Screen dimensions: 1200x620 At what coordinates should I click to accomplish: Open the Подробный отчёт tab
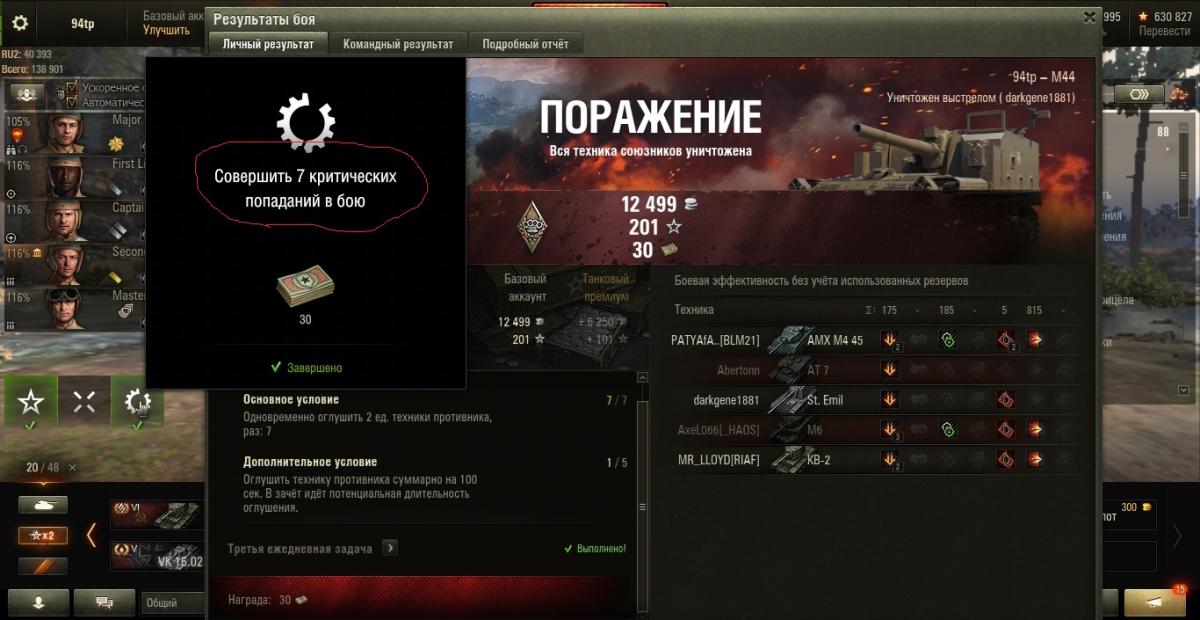pyautogui.click(x=525, y=44)
